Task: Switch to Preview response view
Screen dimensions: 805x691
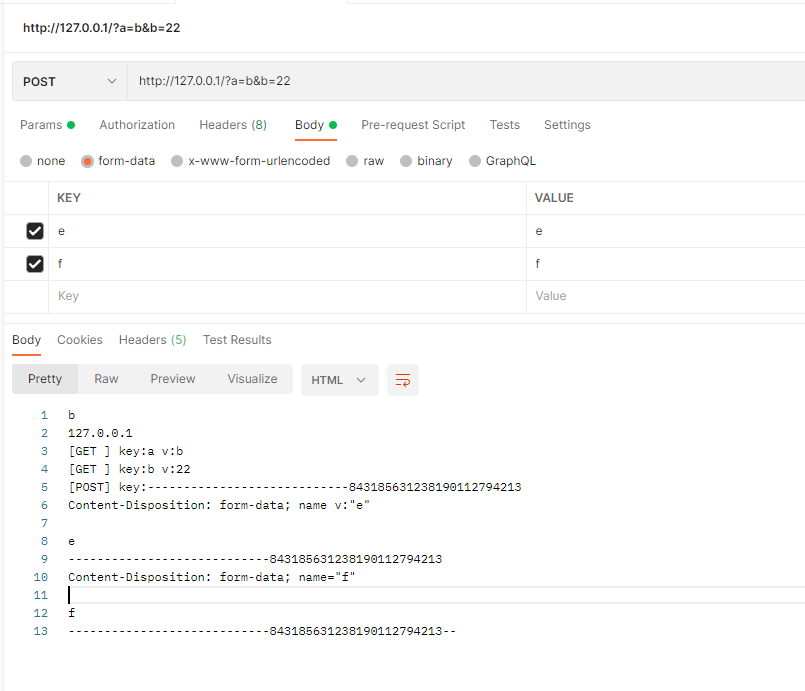Action: point(172,379)
